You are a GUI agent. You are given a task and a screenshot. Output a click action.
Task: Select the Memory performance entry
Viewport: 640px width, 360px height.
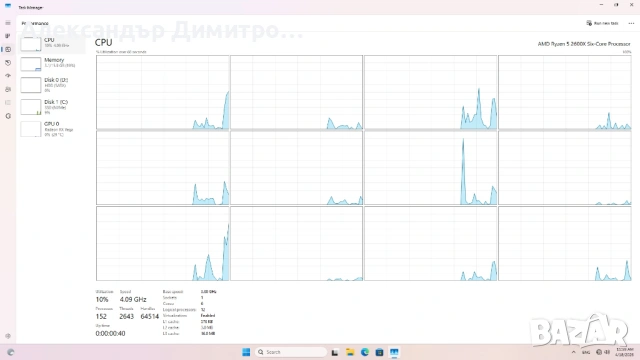[x=52, y=63]
